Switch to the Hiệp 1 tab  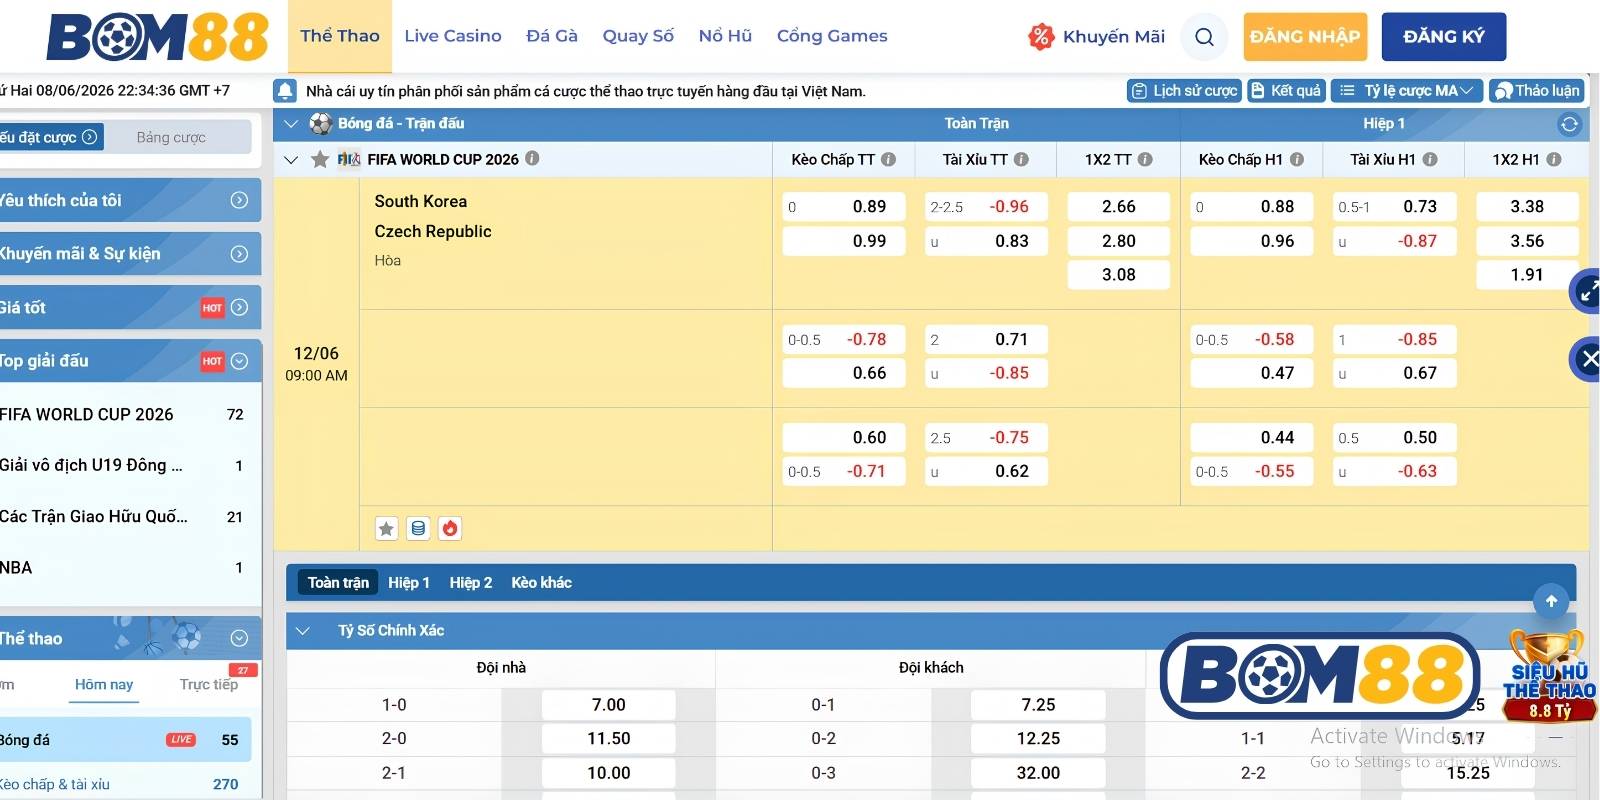click(409, 583)
